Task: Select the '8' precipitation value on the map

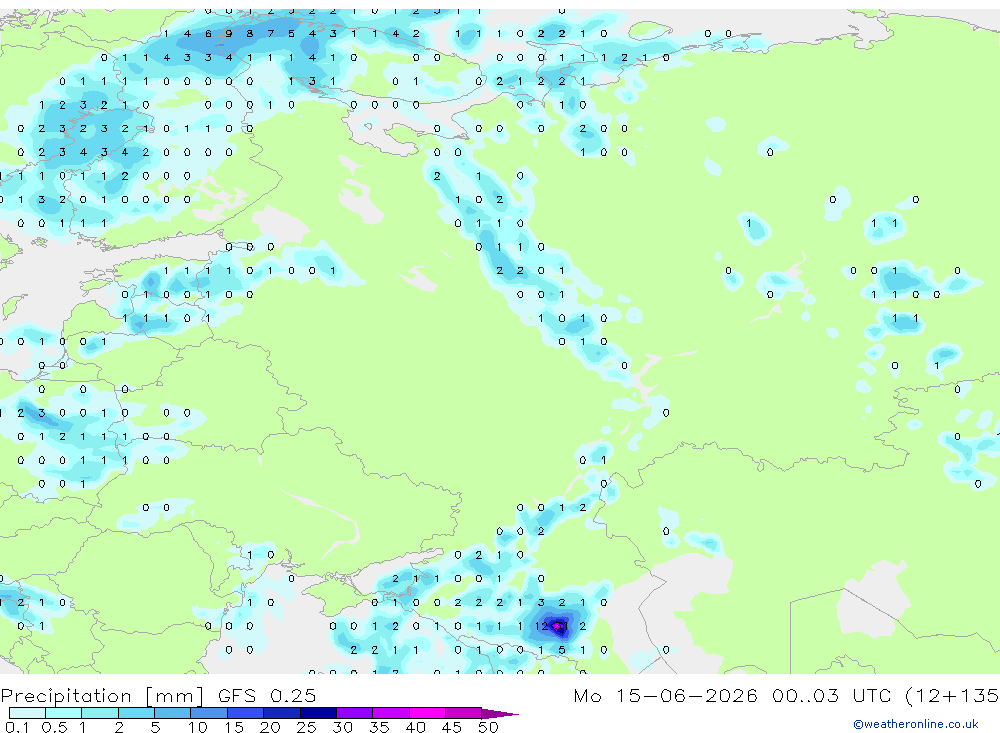Action: pyautogui.click(x=249, y=34)
